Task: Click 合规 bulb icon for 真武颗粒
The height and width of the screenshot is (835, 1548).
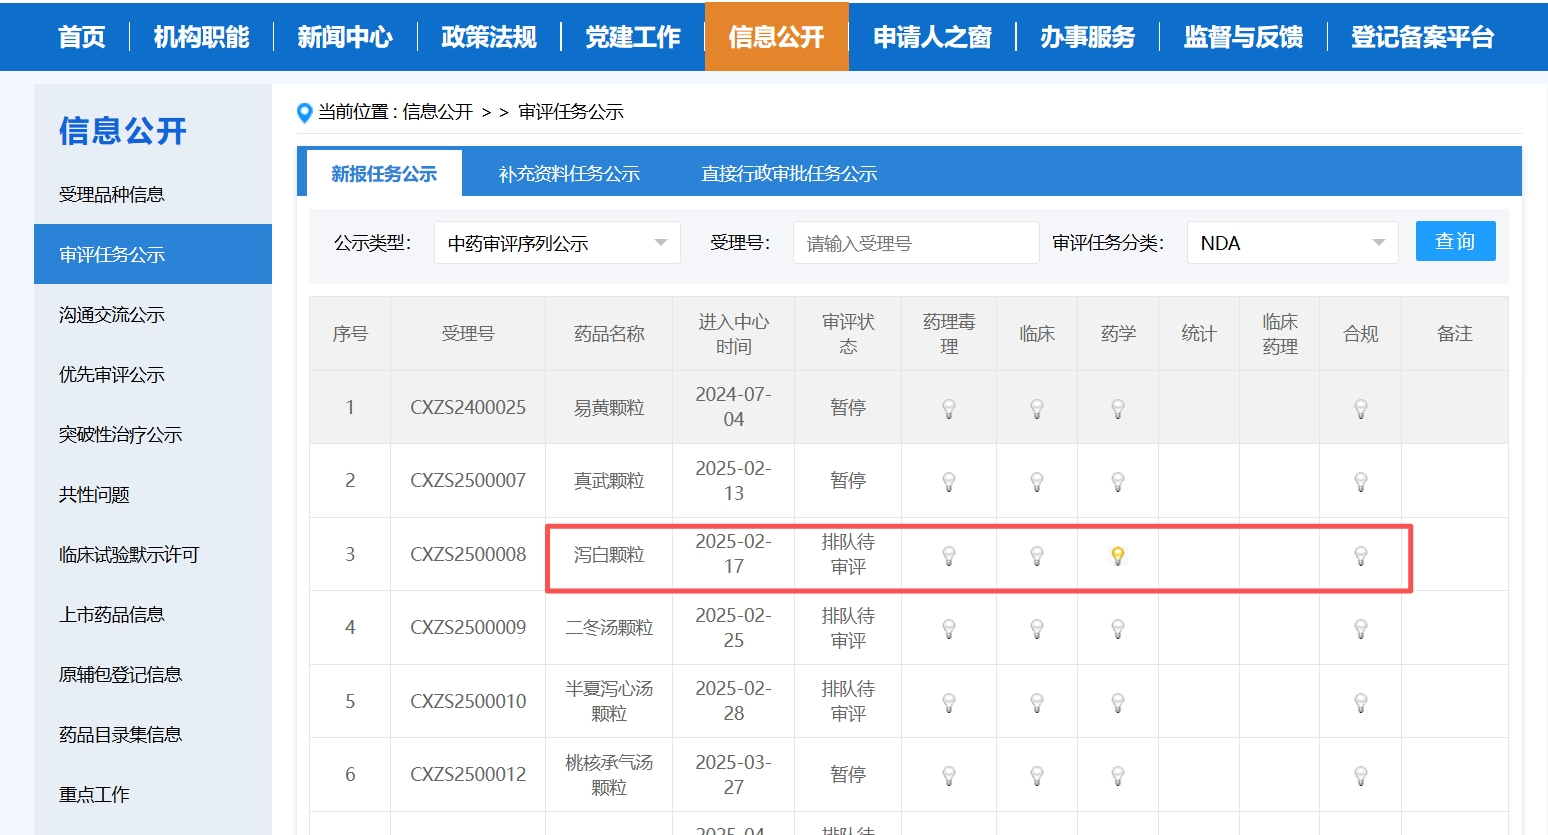Action: point(1361,482)
